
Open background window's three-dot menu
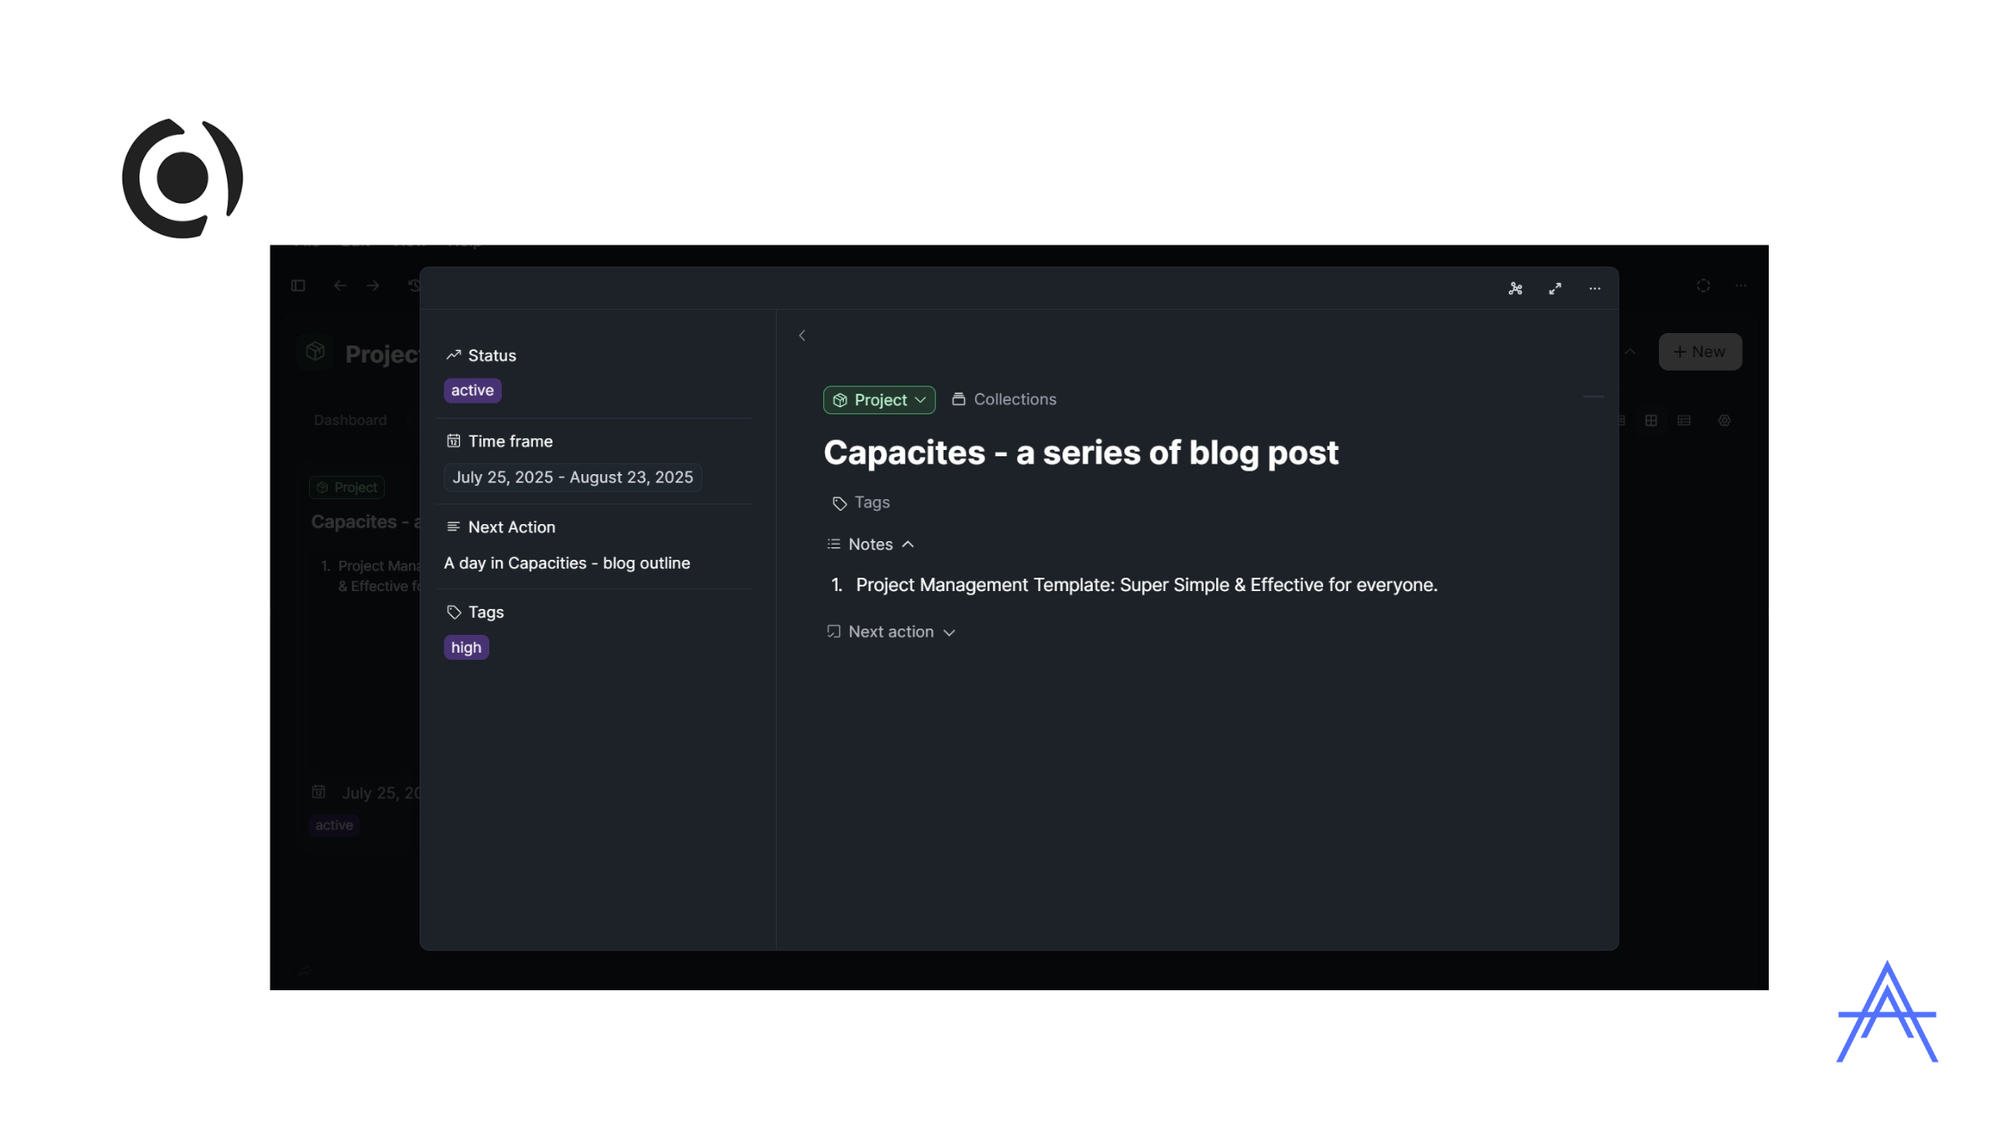[x=1741, y=286]
